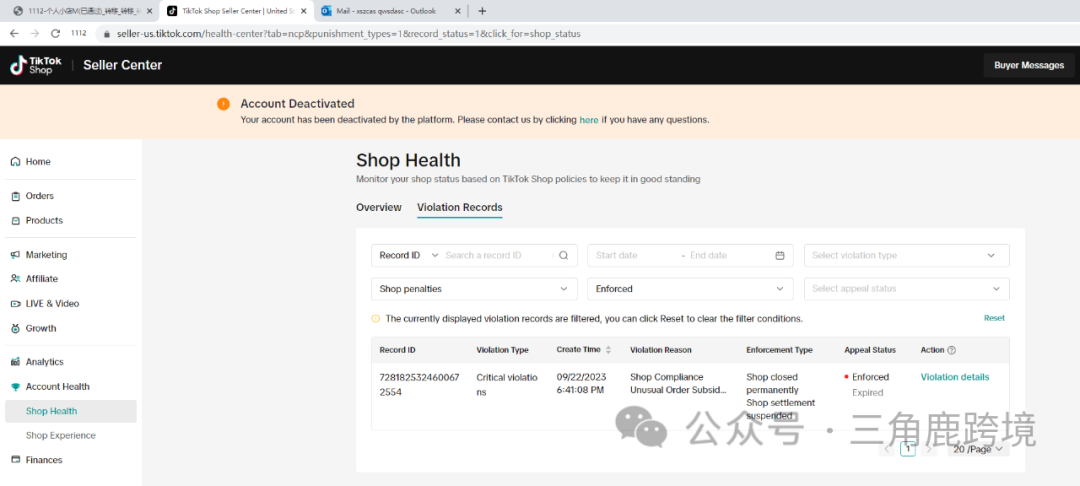Open Select violation type dropdown
This screenshot has height=486, width=1080.
(906, 255)
